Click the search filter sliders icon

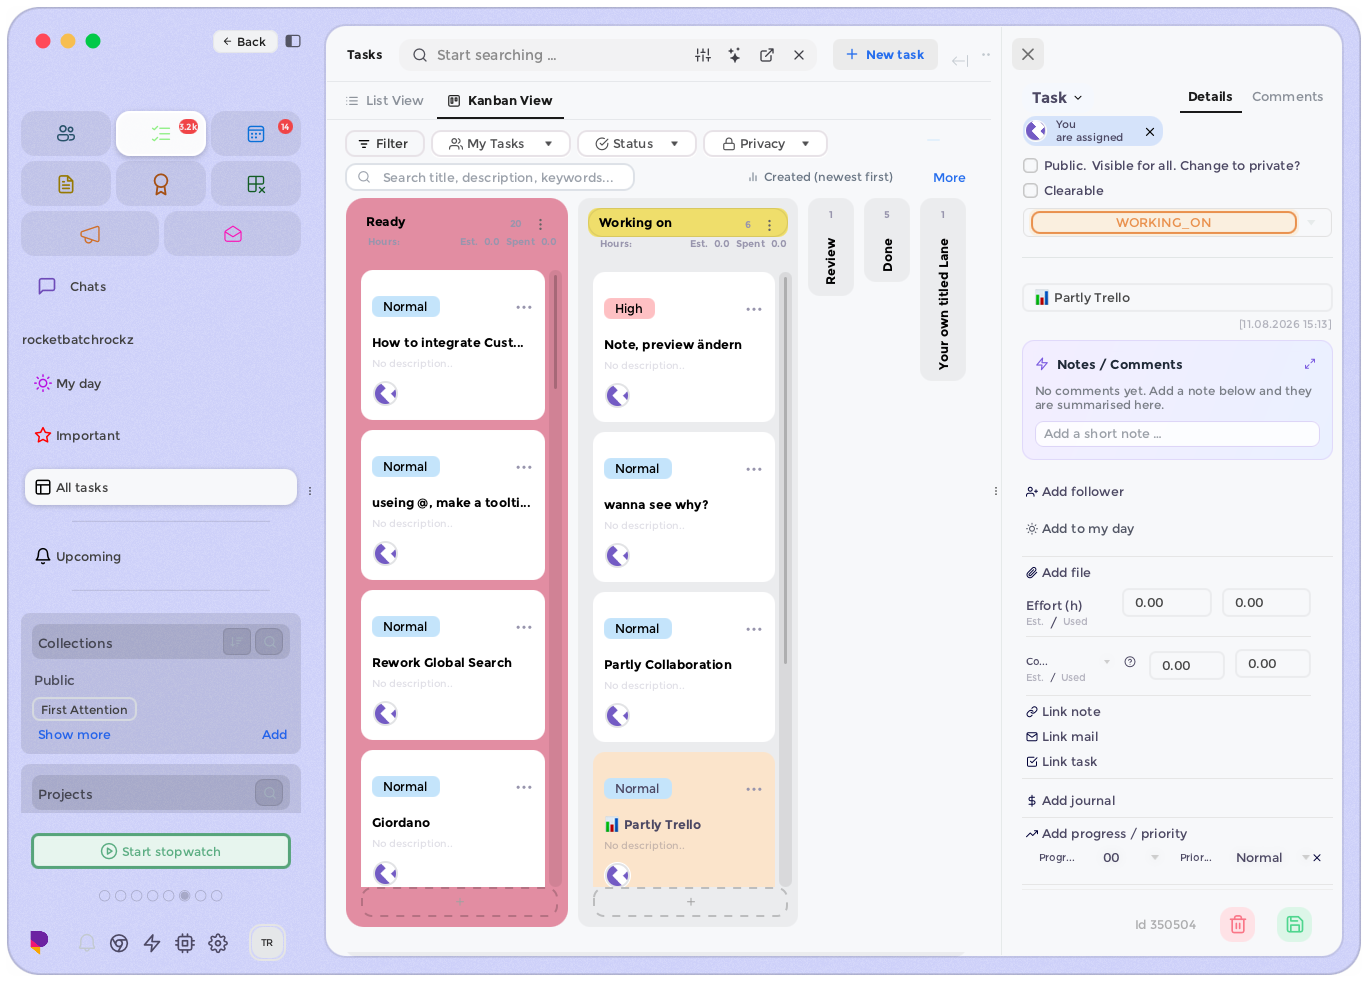[703, 55]
